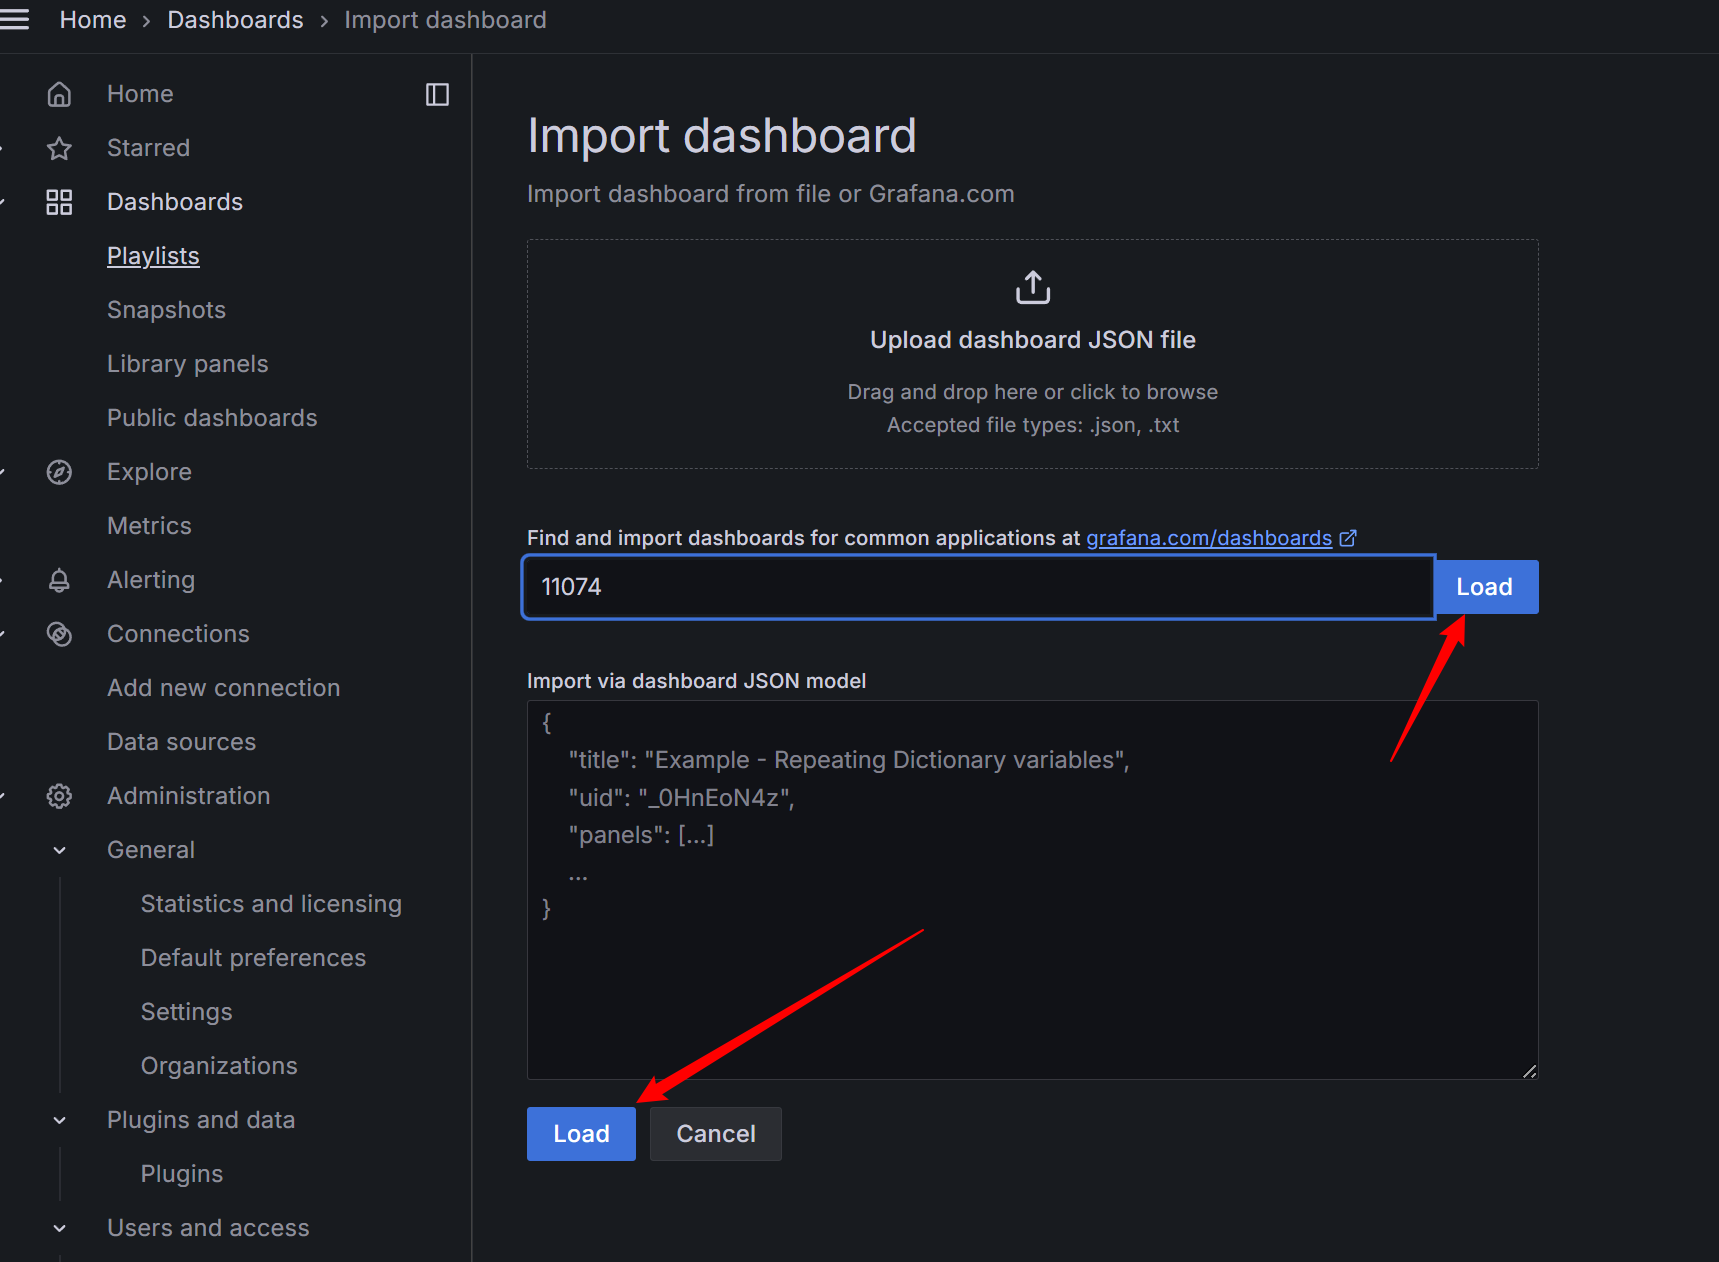Click the upload arrow icon
The width and height of the screenshot is (1719, 1262).
tap(1033, 287)
